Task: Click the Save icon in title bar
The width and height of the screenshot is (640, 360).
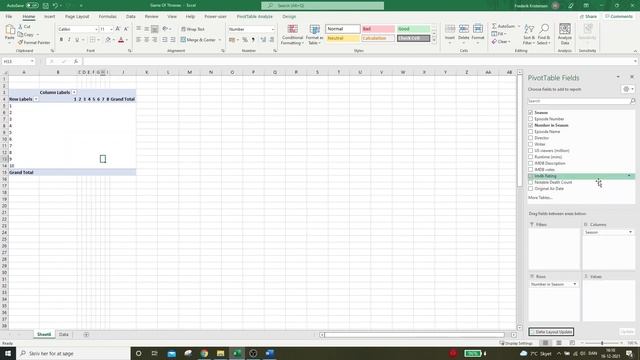Action: pos(46,5)
